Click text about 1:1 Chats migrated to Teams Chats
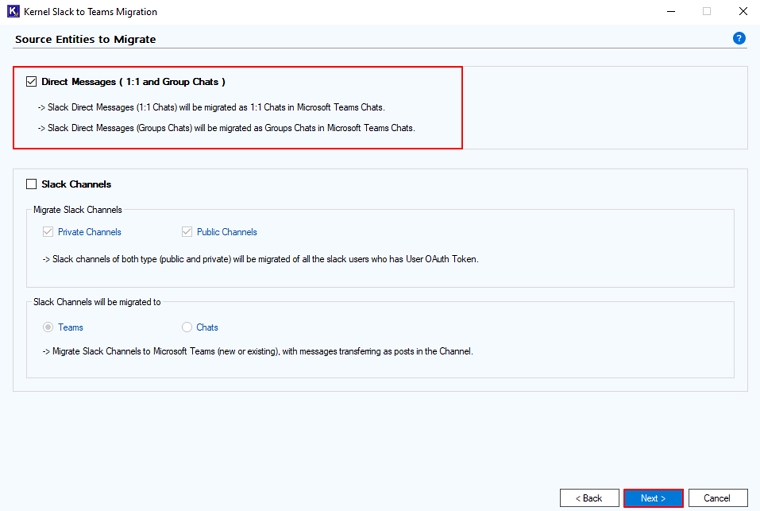 pos(211,107)
